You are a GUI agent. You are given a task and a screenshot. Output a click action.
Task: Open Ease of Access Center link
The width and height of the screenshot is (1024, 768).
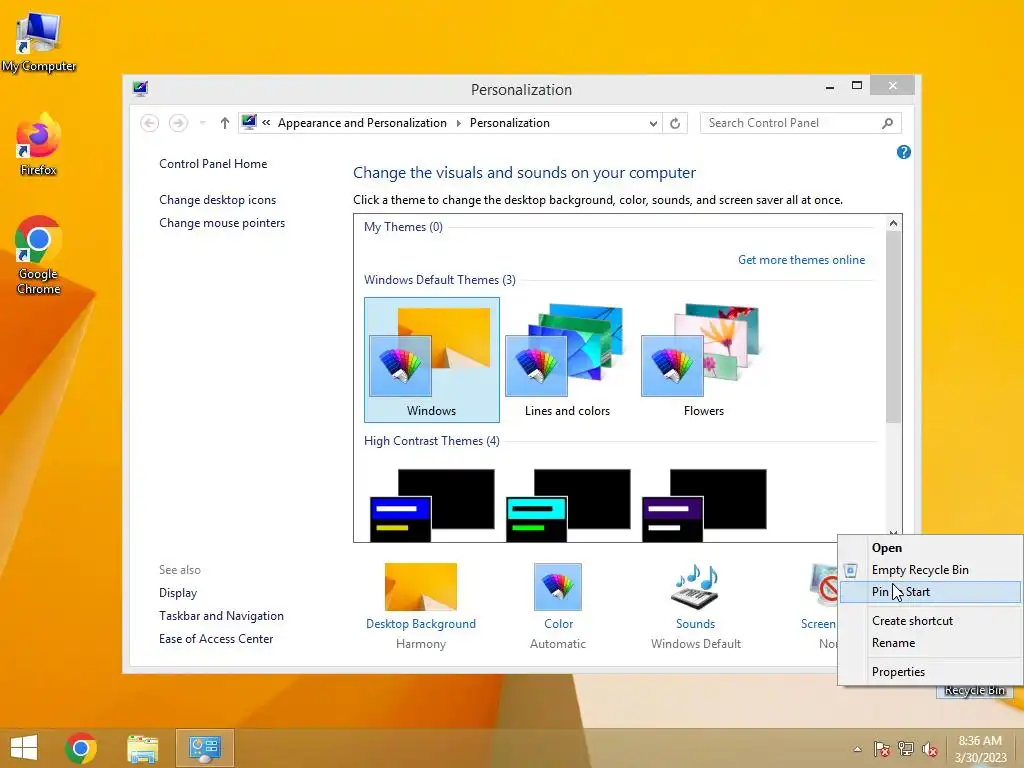[x=216, y=639]
